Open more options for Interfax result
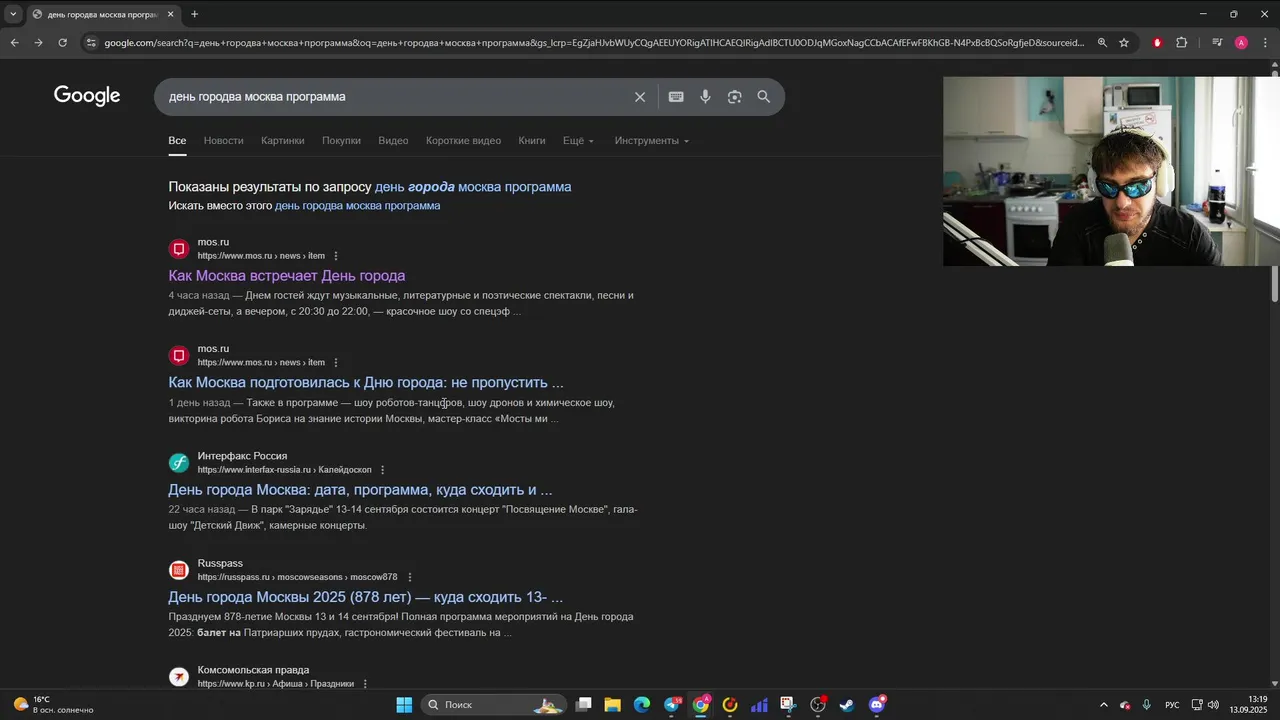The image size is (1280, 720). 382,470
